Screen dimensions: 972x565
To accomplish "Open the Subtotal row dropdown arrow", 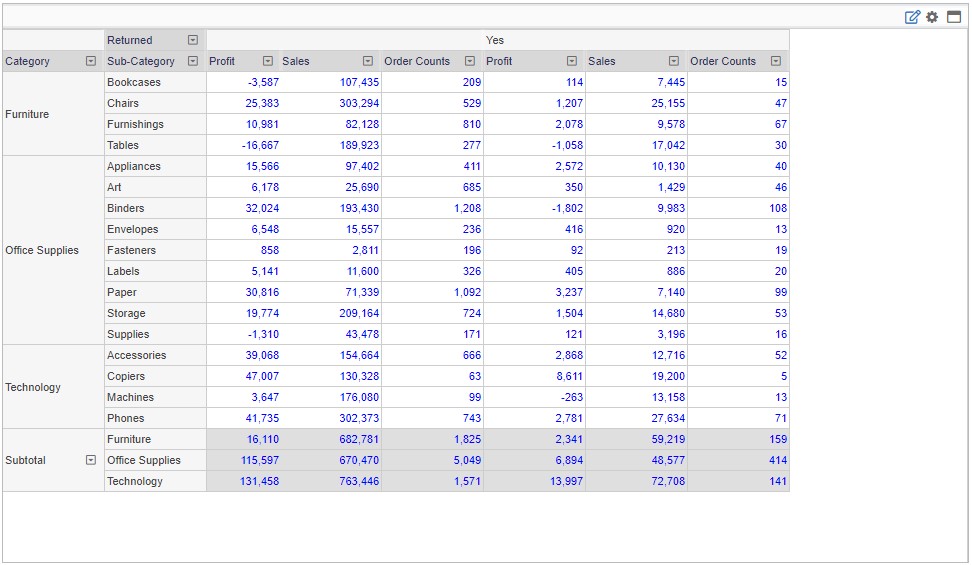I will (x=91, y=460).
